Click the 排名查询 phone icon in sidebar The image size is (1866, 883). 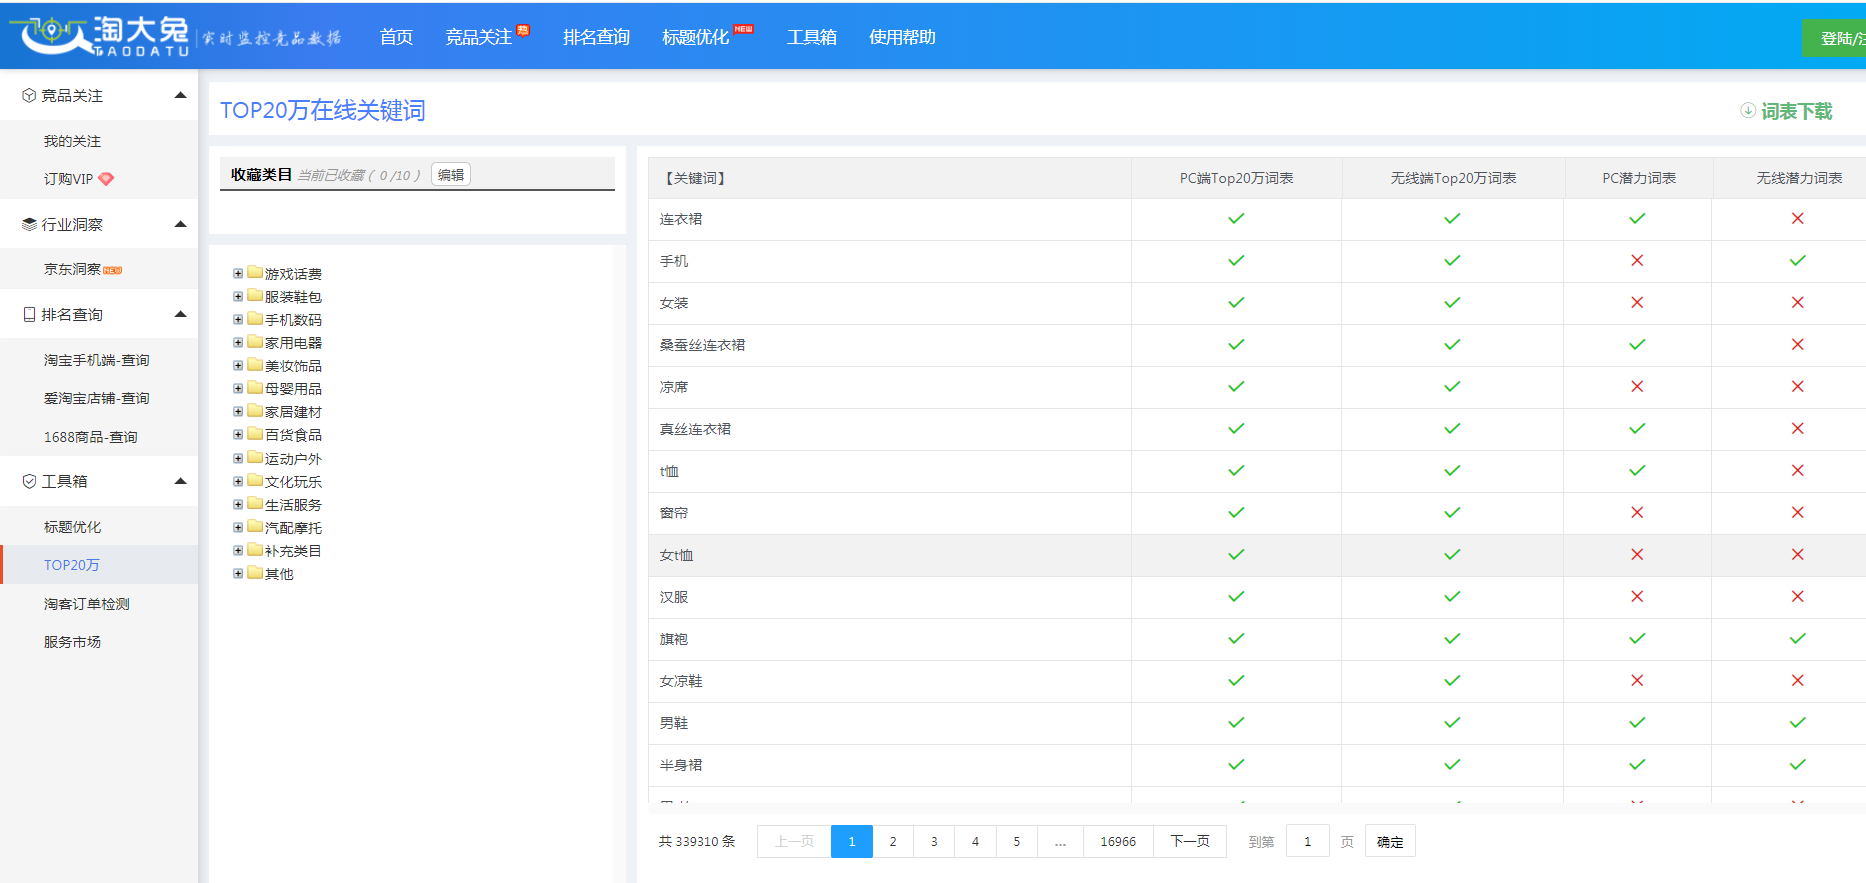29,314
